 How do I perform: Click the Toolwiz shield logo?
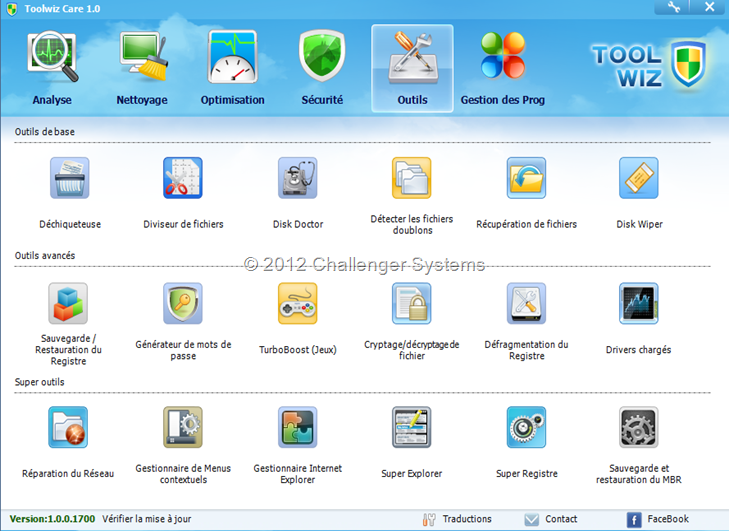tap(689, 64)
